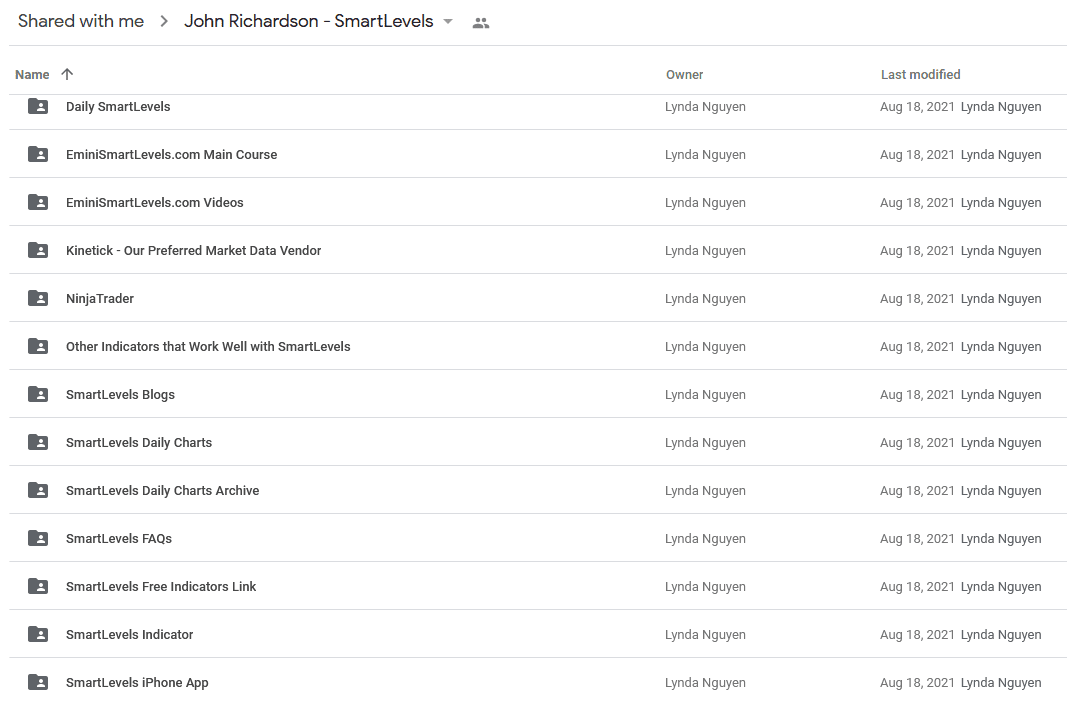Click the Owner column header
1067x701 pixels.
tap(685, 75)
